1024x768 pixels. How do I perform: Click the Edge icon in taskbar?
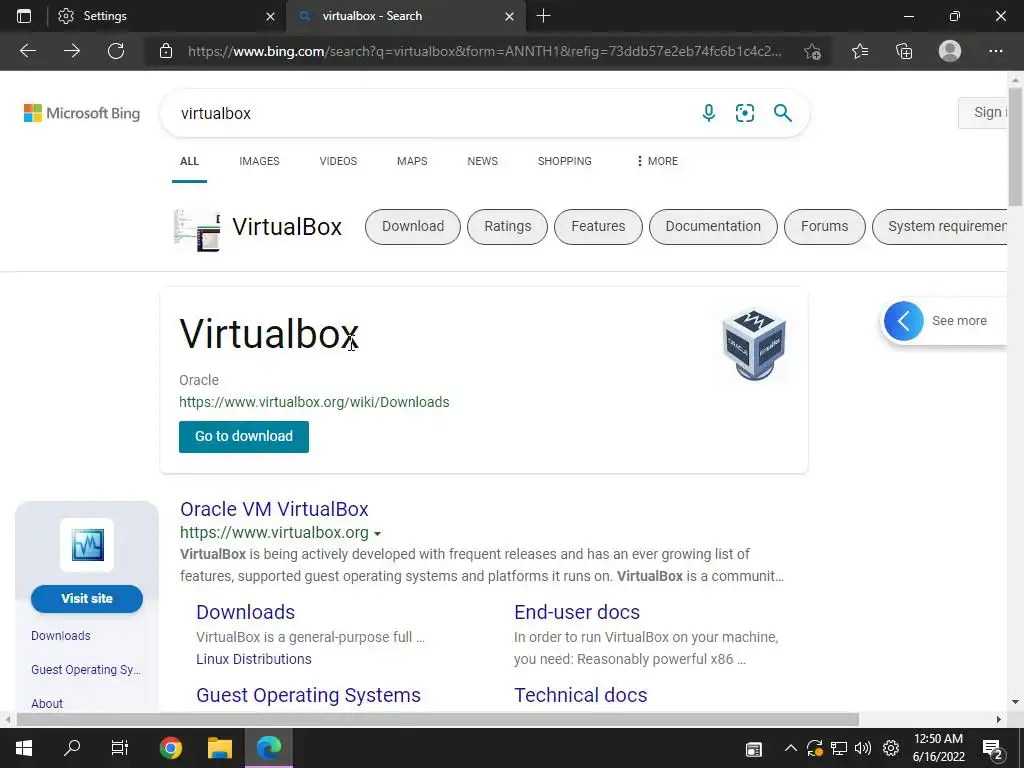[268, 748]
